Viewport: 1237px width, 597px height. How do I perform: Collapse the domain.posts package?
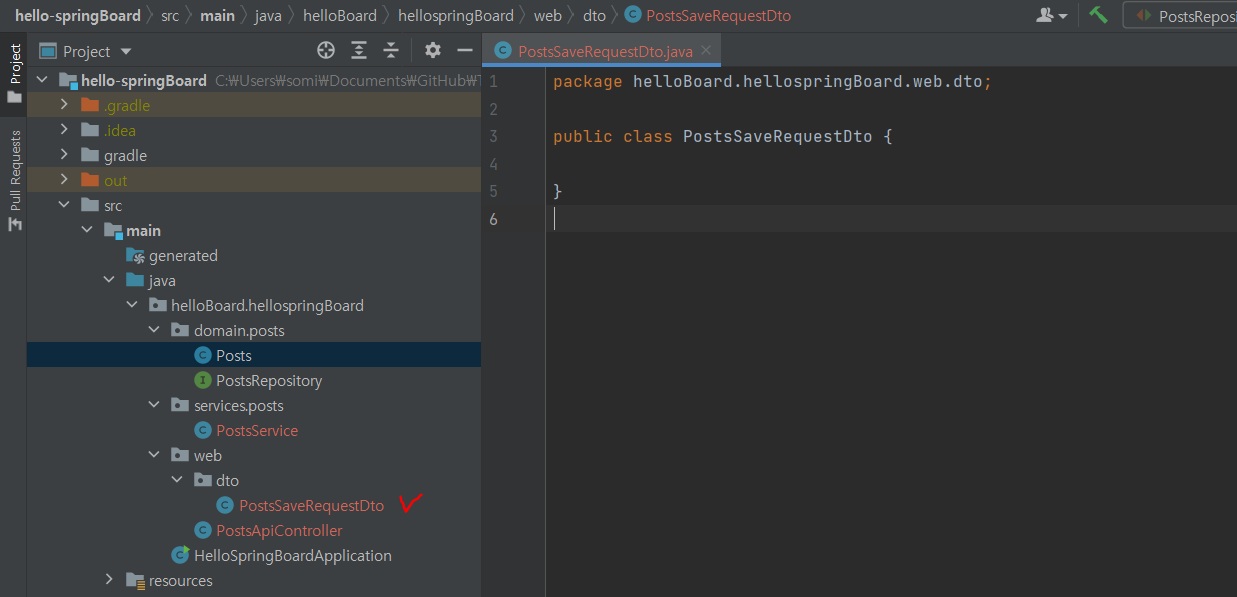(154, 330)
